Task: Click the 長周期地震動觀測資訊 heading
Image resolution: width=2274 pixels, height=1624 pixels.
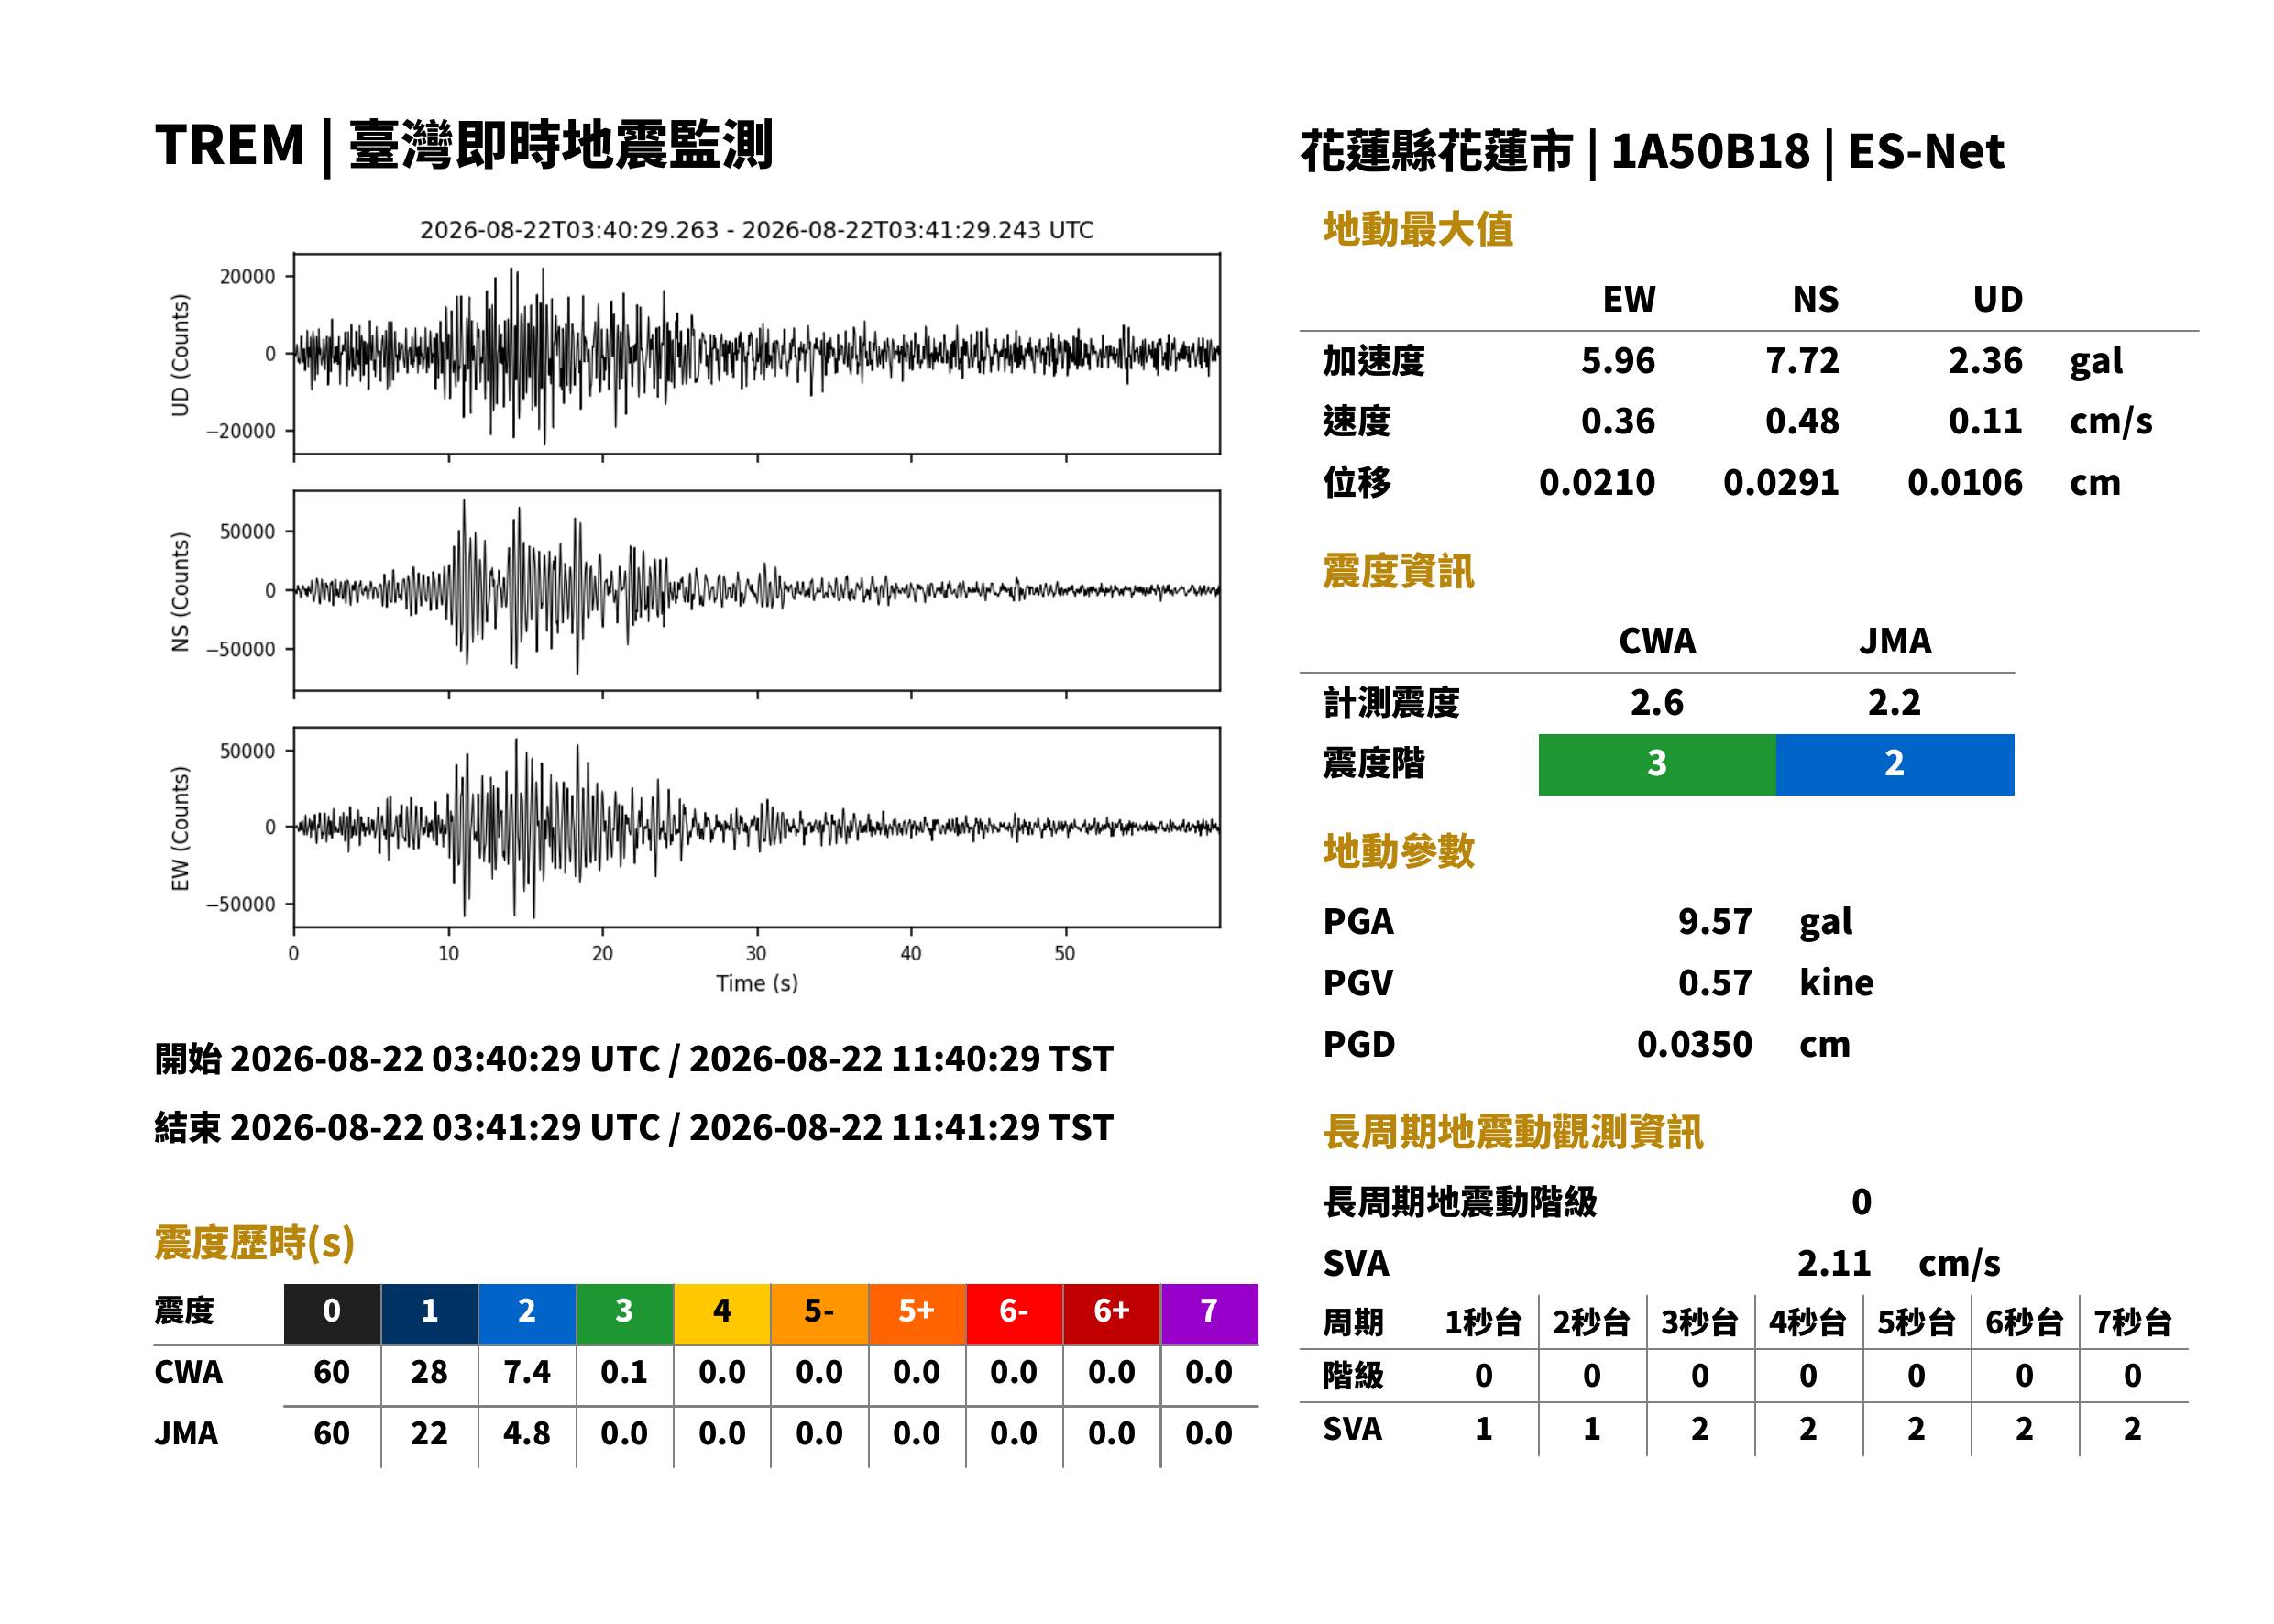Action: 1513,1132
